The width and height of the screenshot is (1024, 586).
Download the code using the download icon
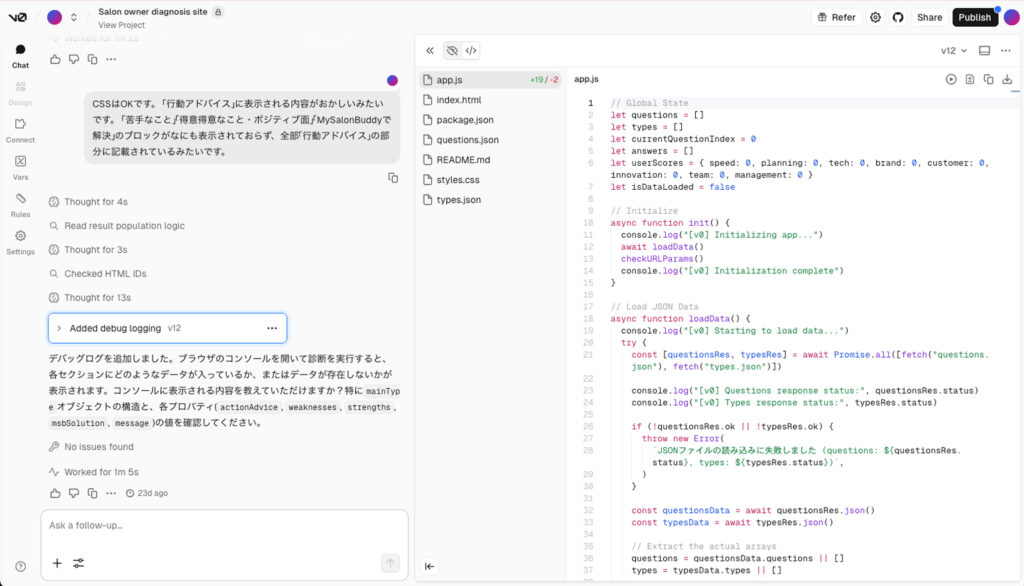click(x=1007, y=79)
